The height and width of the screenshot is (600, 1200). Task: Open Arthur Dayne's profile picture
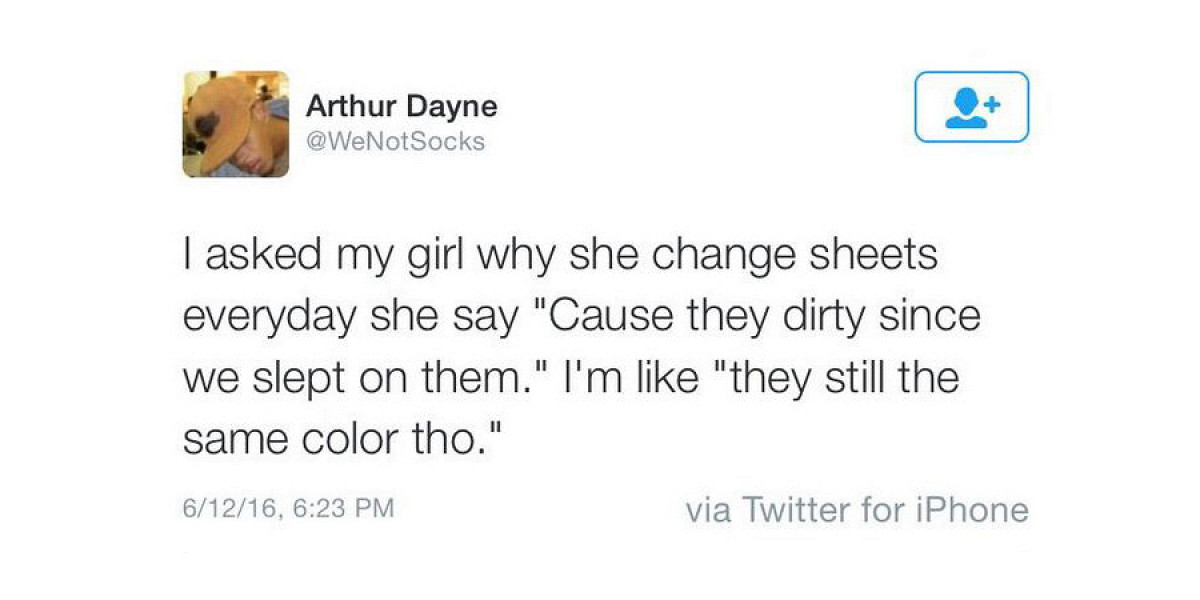click(236, 124)
